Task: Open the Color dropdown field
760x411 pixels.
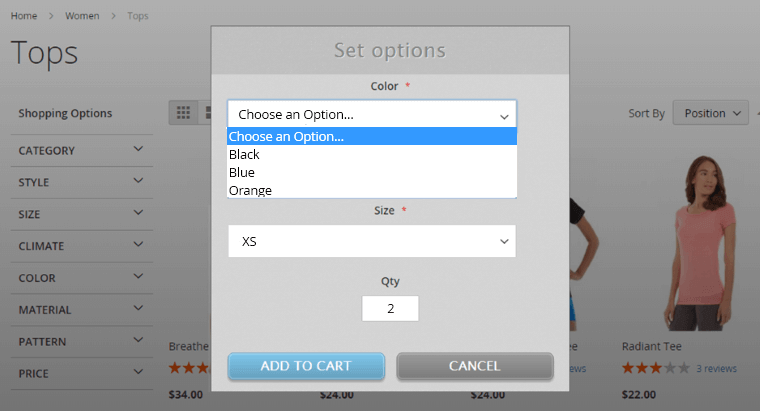Action: (372, 114)
